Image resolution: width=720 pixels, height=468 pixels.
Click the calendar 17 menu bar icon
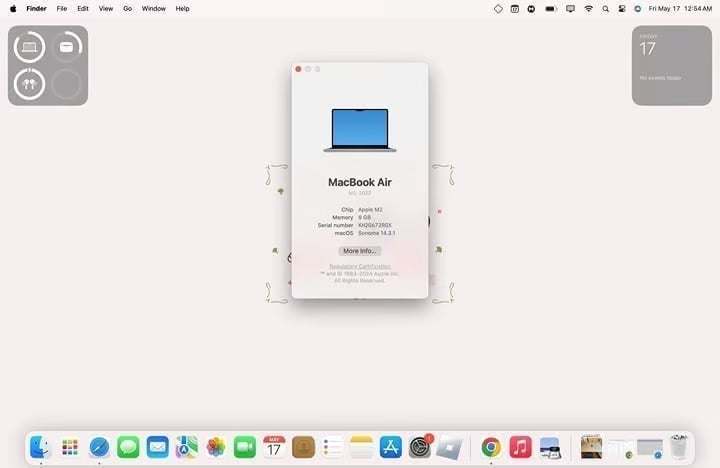coord(515,9)
